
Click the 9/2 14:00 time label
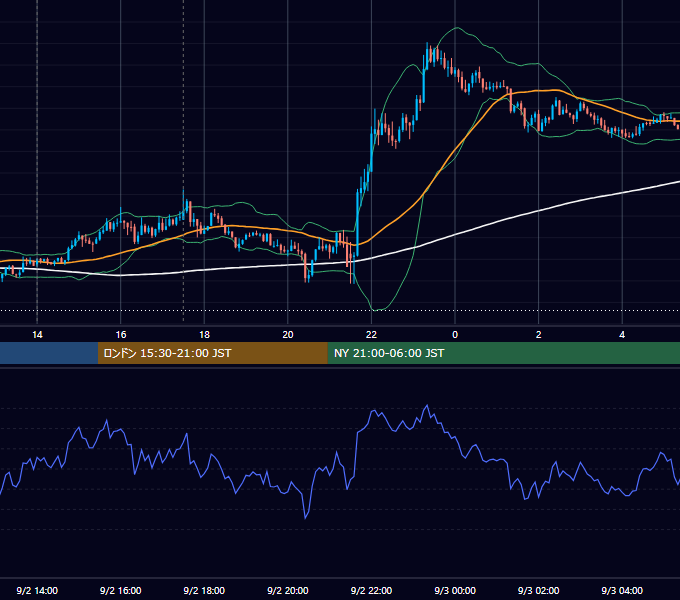(37, 590)
